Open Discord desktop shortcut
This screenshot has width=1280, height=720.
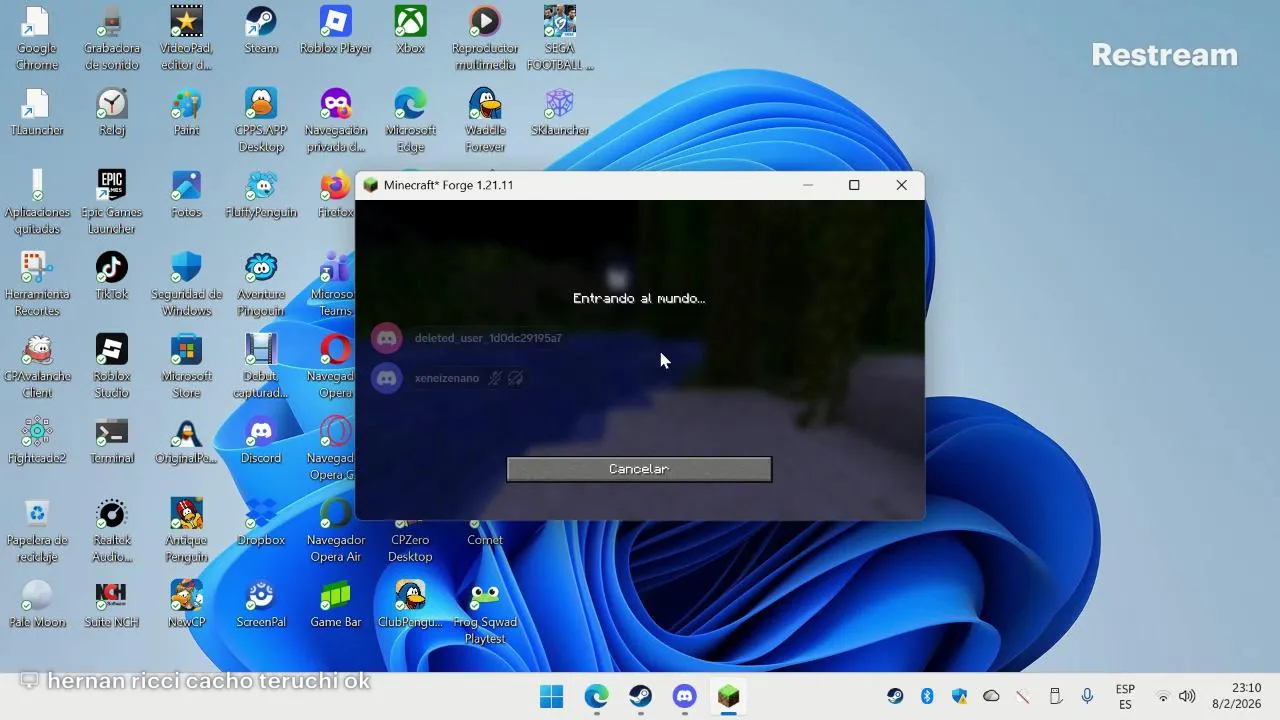[x=261, y=440]
